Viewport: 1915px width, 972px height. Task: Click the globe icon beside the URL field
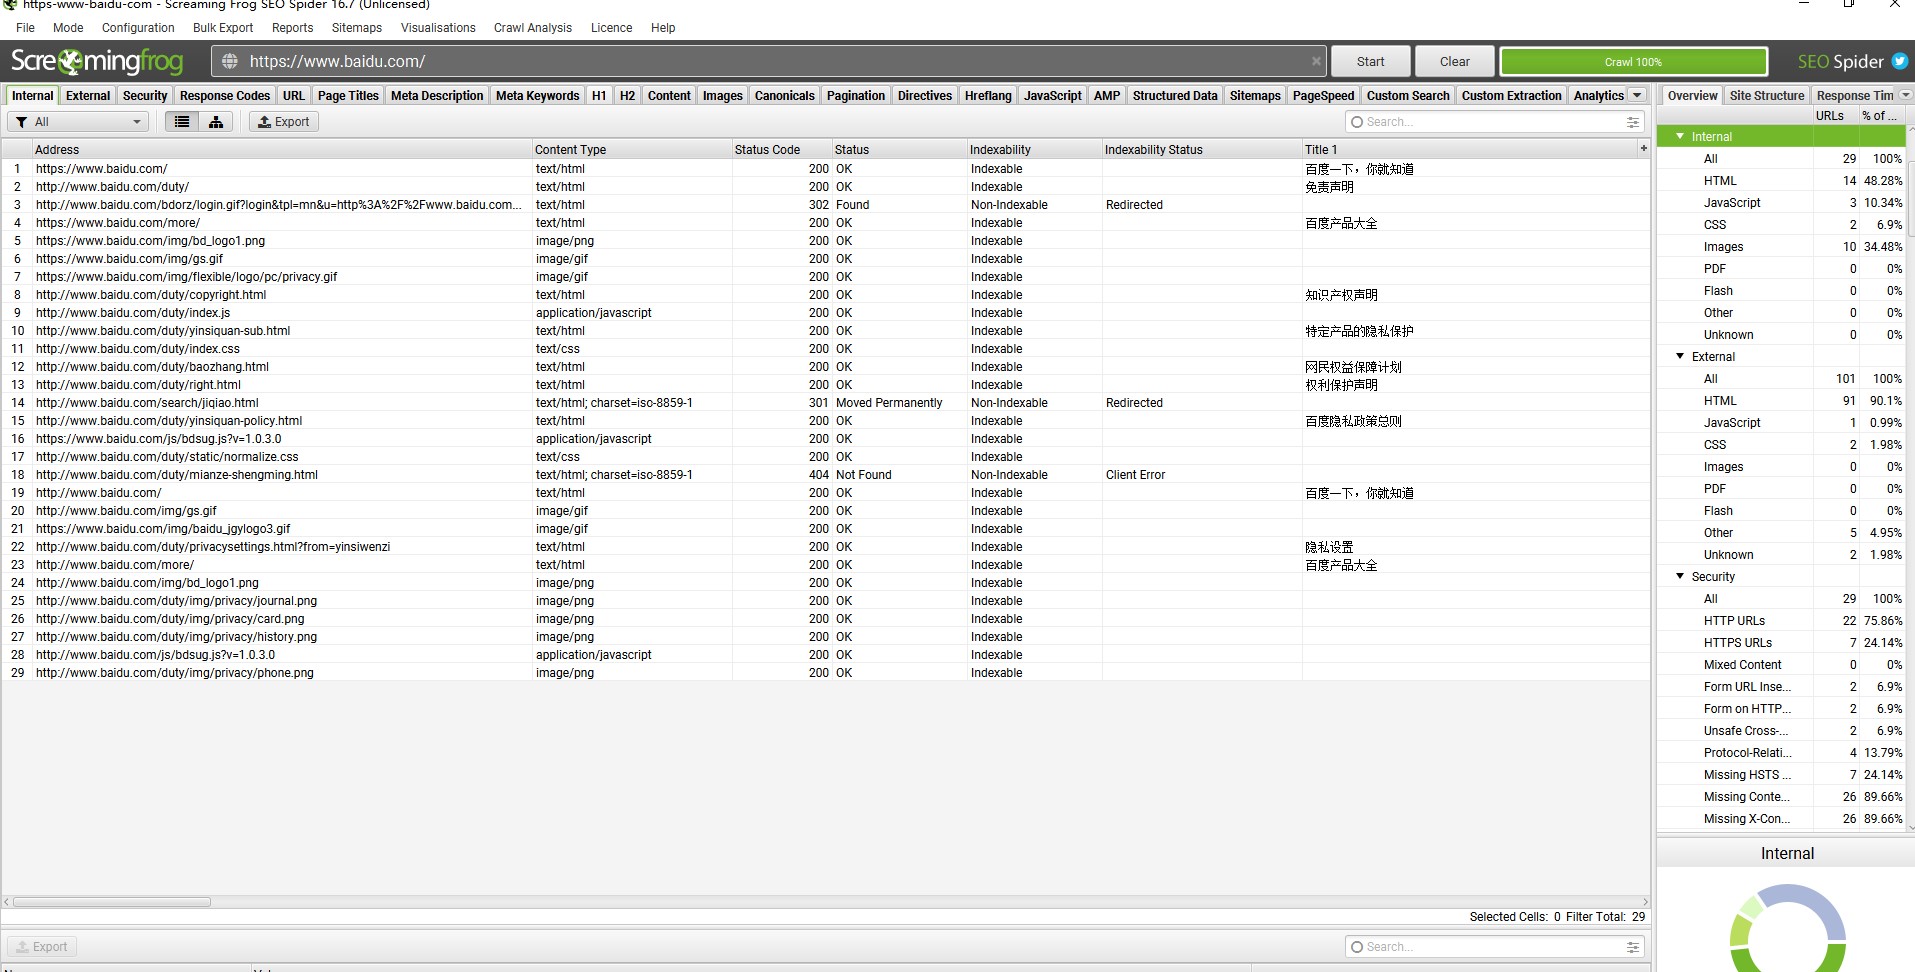230,61
